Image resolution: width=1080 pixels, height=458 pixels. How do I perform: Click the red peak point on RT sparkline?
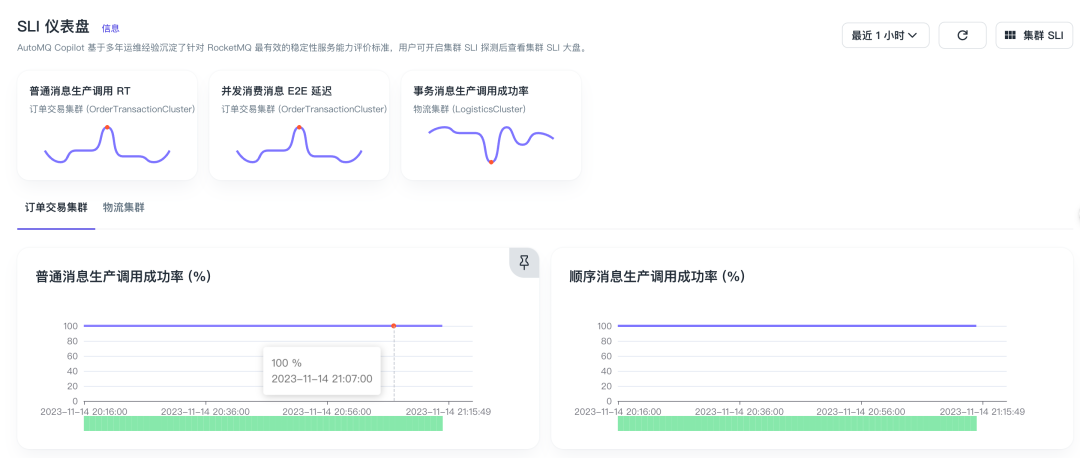107,128
